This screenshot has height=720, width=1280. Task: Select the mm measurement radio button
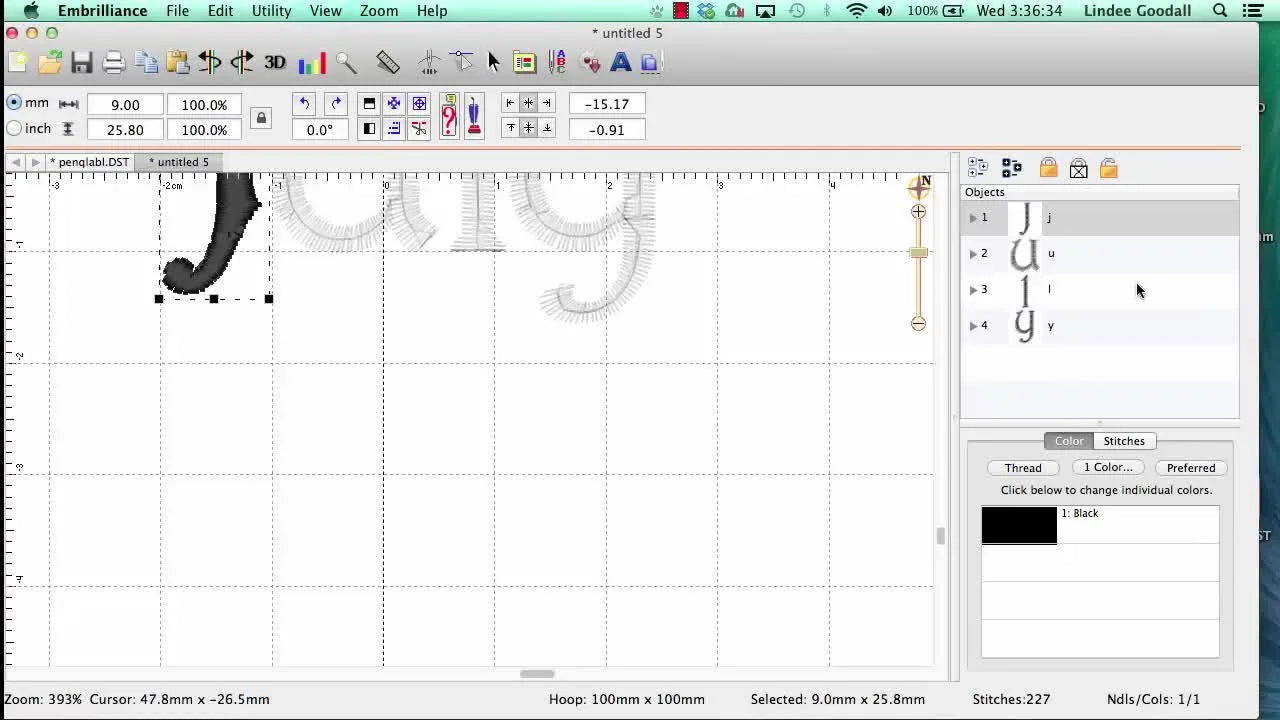(x=15, y=102)
